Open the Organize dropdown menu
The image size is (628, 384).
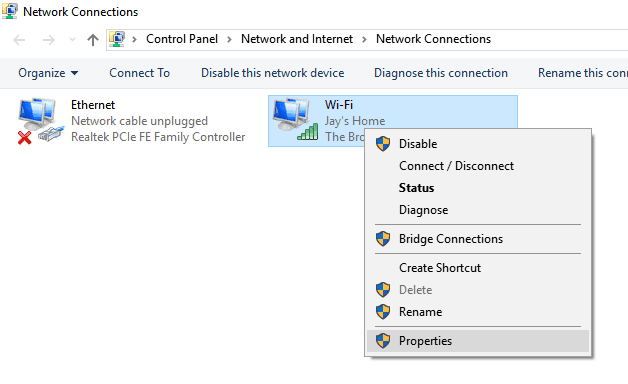point(48,73)
